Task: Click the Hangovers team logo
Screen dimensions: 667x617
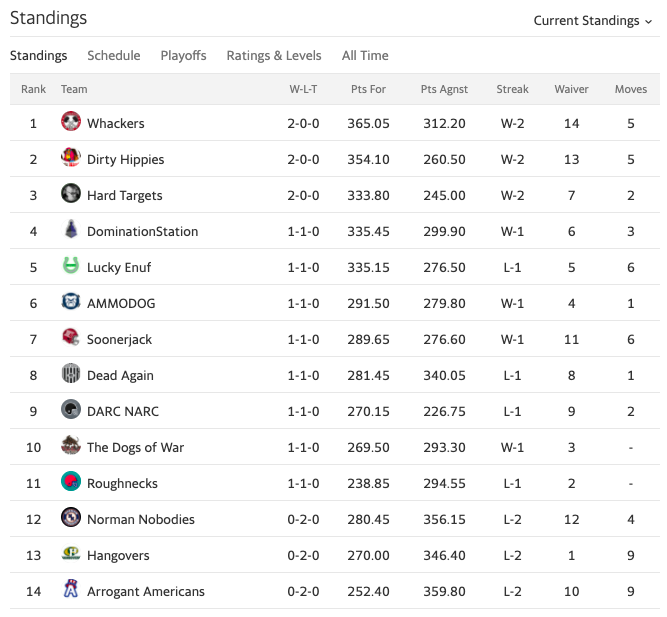Action: 71,554
